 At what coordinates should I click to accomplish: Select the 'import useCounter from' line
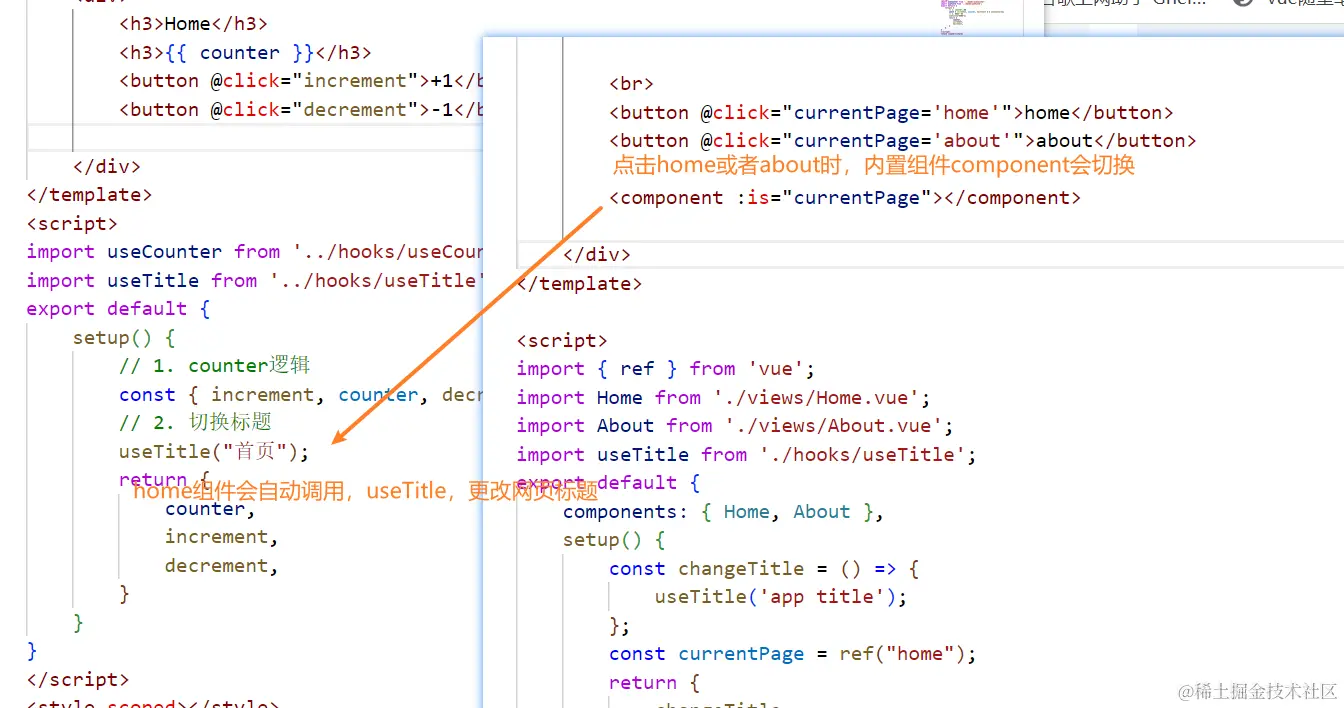(255, 252)
